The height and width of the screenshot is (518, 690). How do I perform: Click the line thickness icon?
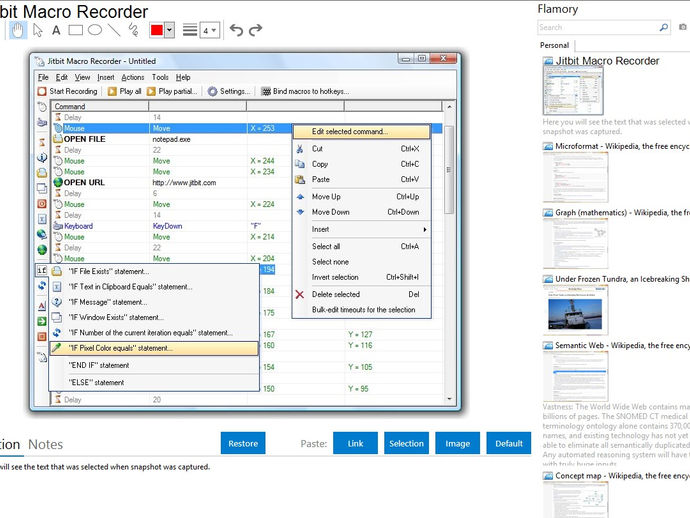click(190, 30)
